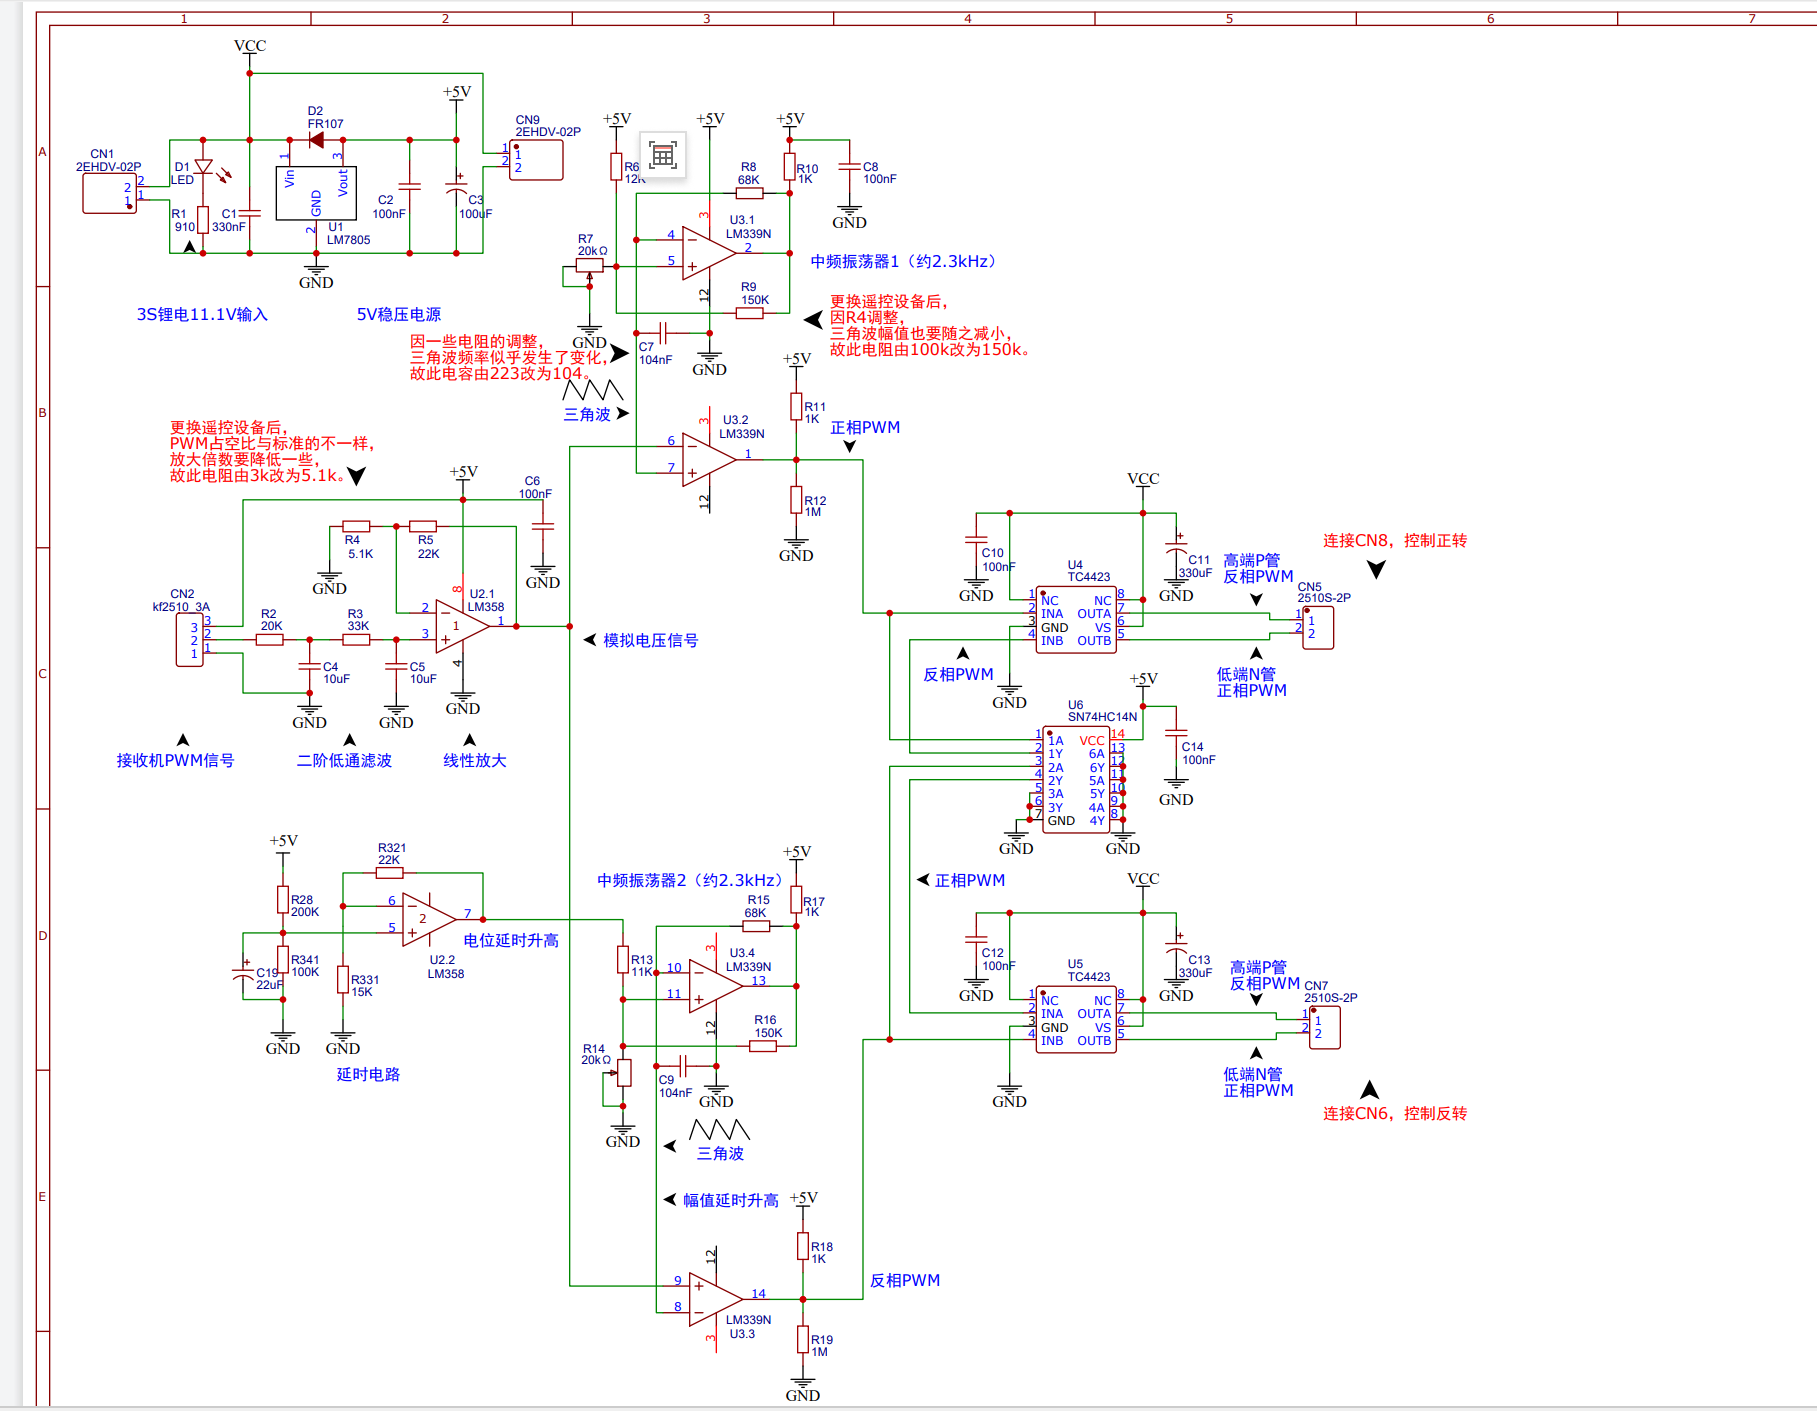The height and width of the screenshot is (1411, 1817).
Task: Select the U2.2 LM358 delay op-amp
Action: tap(428, 919)
